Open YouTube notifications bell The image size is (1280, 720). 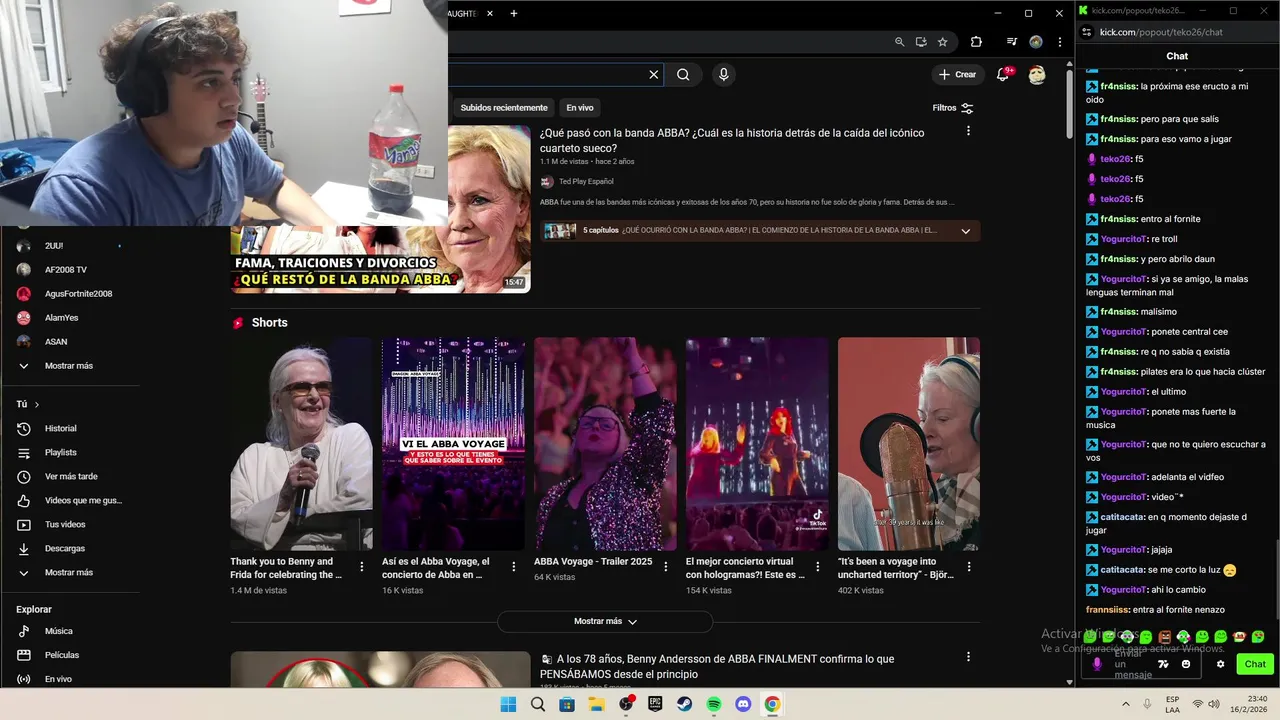[x=1003, y=74]
